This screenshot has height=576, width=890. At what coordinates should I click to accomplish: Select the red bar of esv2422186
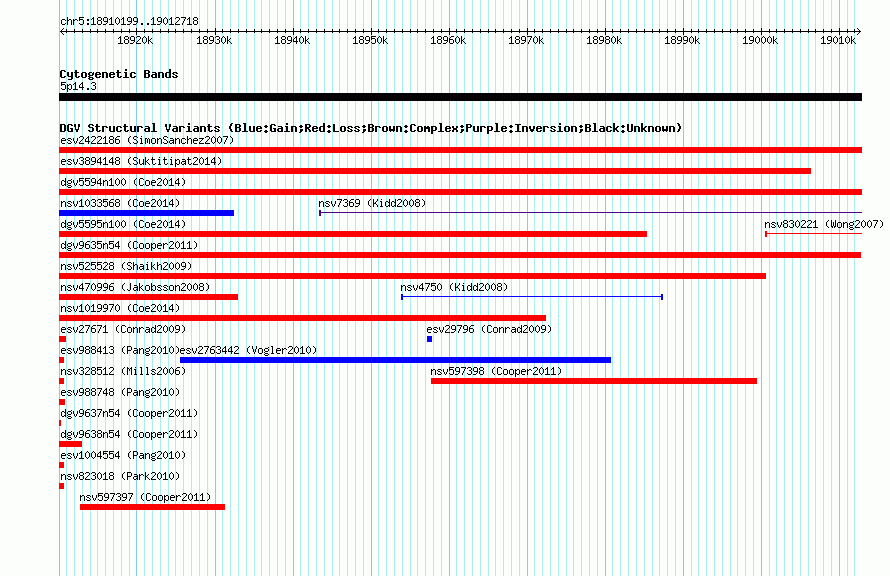[x=460, y=150]
